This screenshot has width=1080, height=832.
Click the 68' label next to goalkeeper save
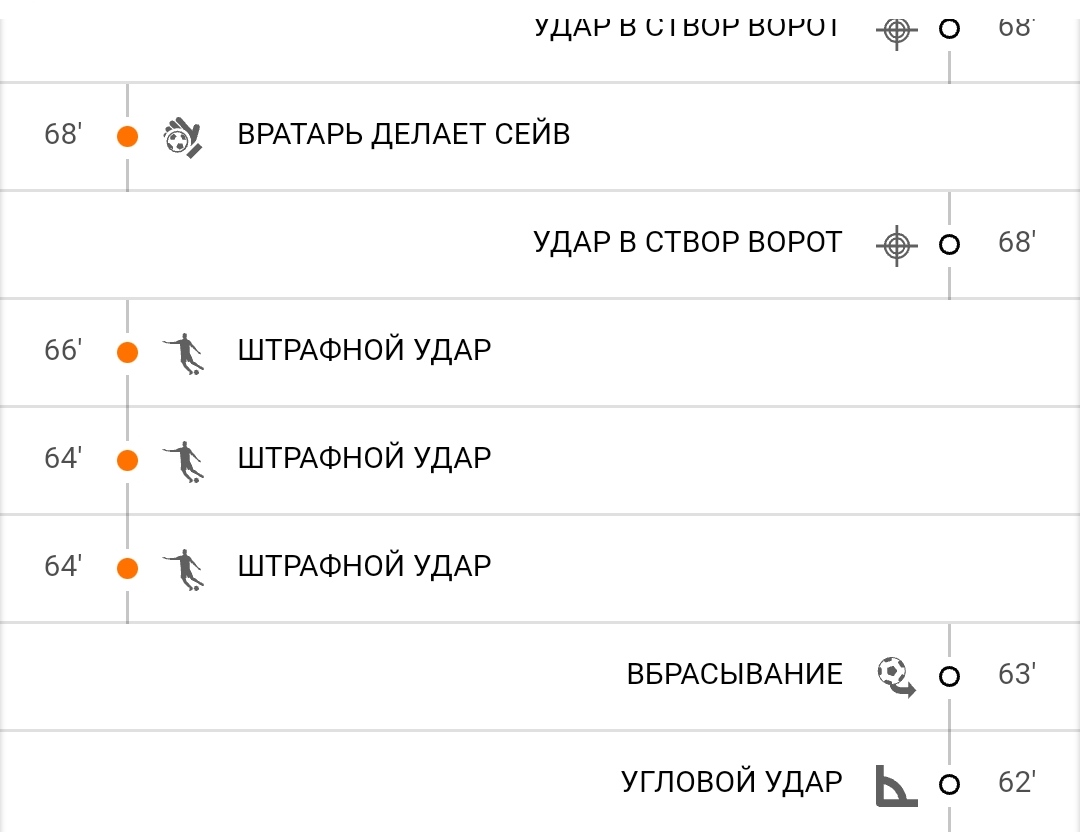[x=63, y=134]
